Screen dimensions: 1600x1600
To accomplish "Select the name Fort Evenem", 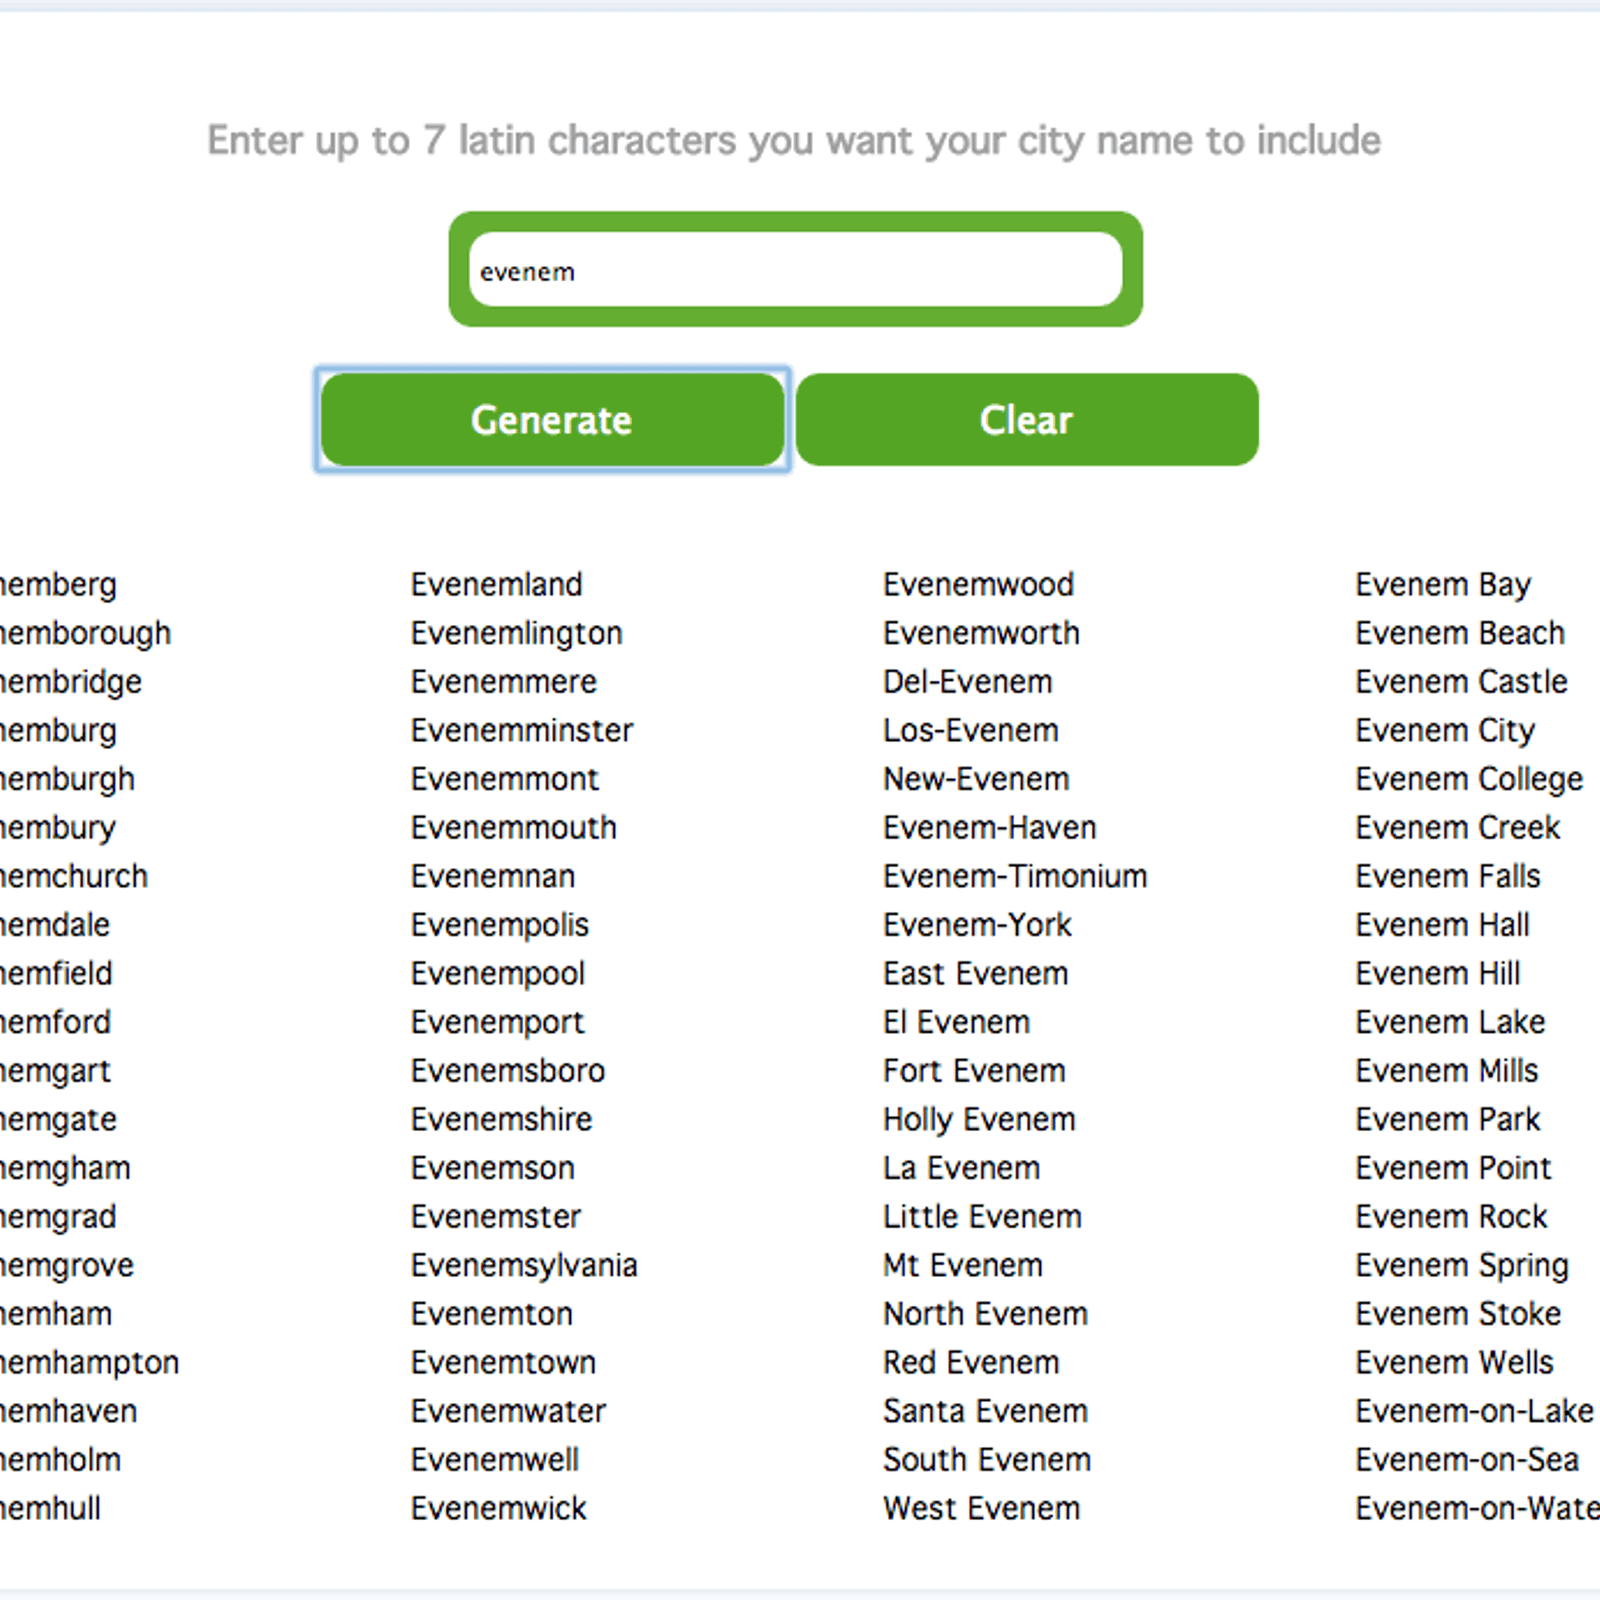I will point(973,1070).
